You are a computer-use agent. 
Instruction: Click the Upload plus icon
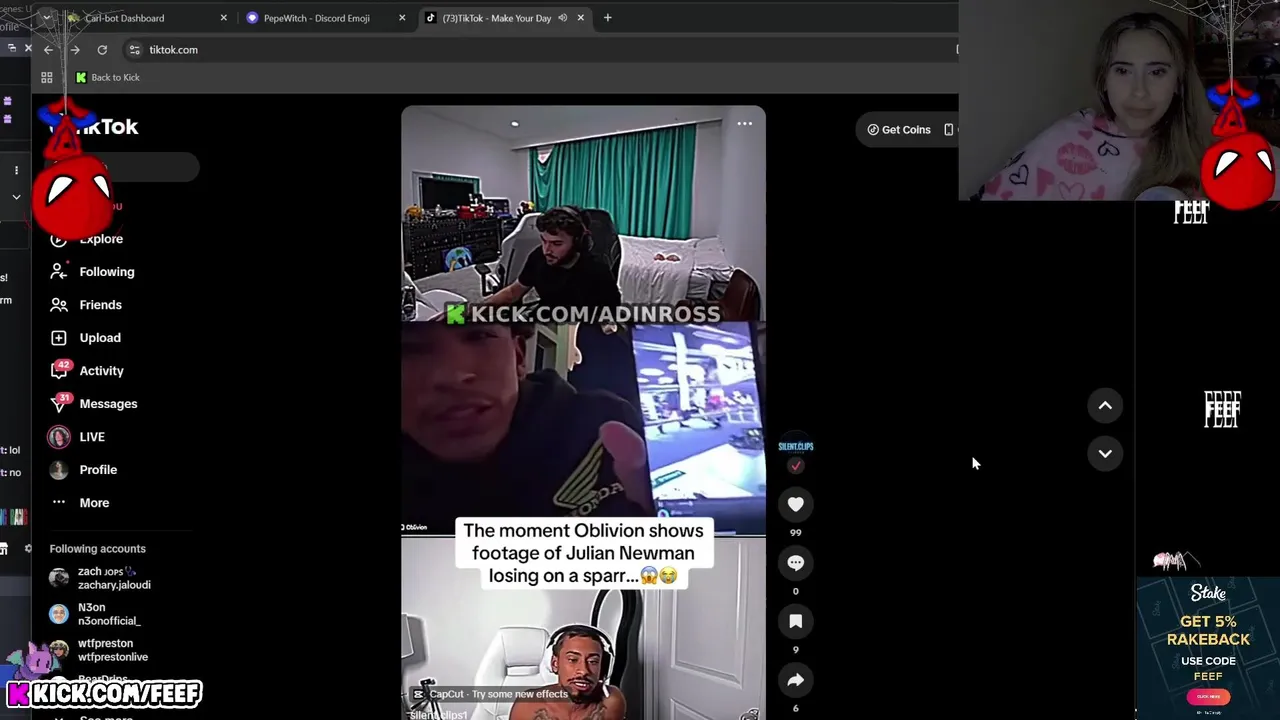click(59, 338)
